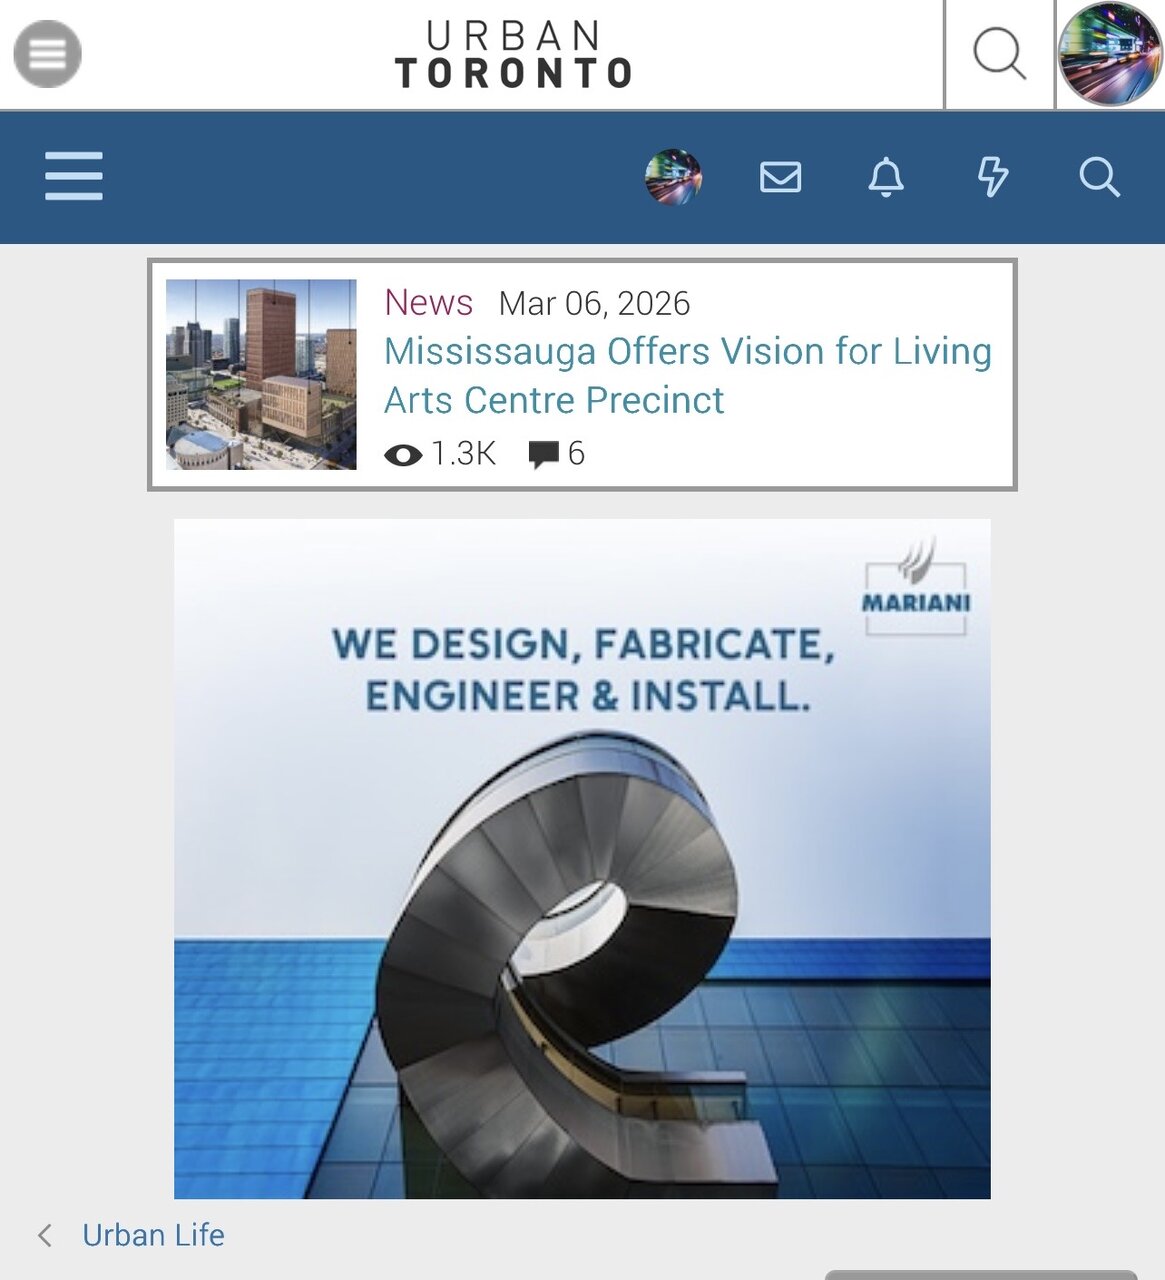Expand the blue navigation hamburger menu
1165x1280 pixels.
[x=74, y=177]
